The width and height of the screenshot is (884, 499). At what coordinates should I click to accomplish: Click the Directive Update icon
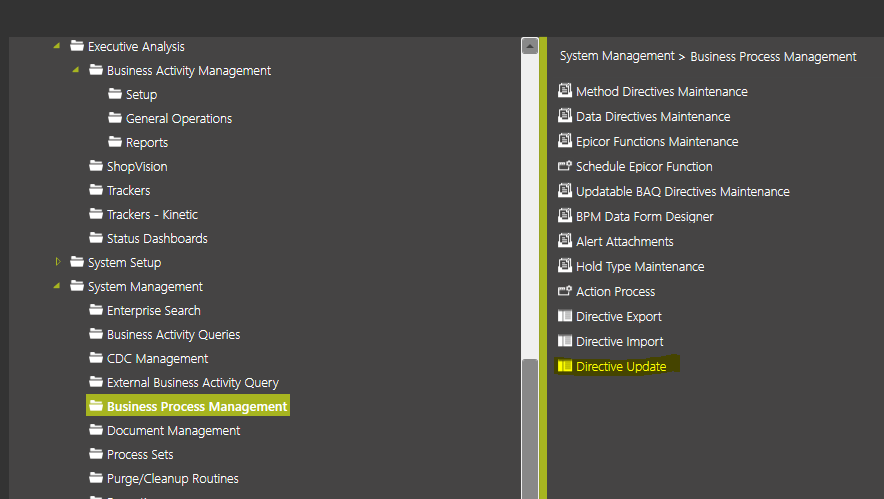(564, 366)
